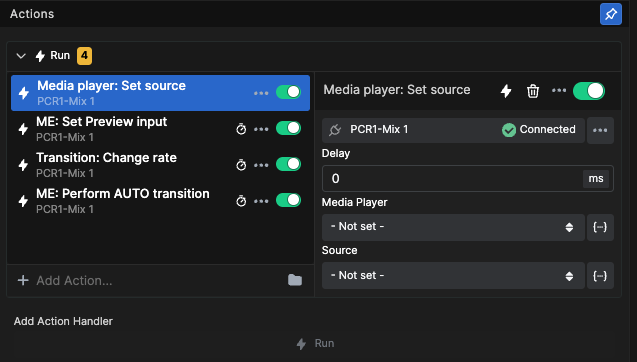Click the yellow 4 action count badge
Screen dimensions: 637x362
point(84,56)
